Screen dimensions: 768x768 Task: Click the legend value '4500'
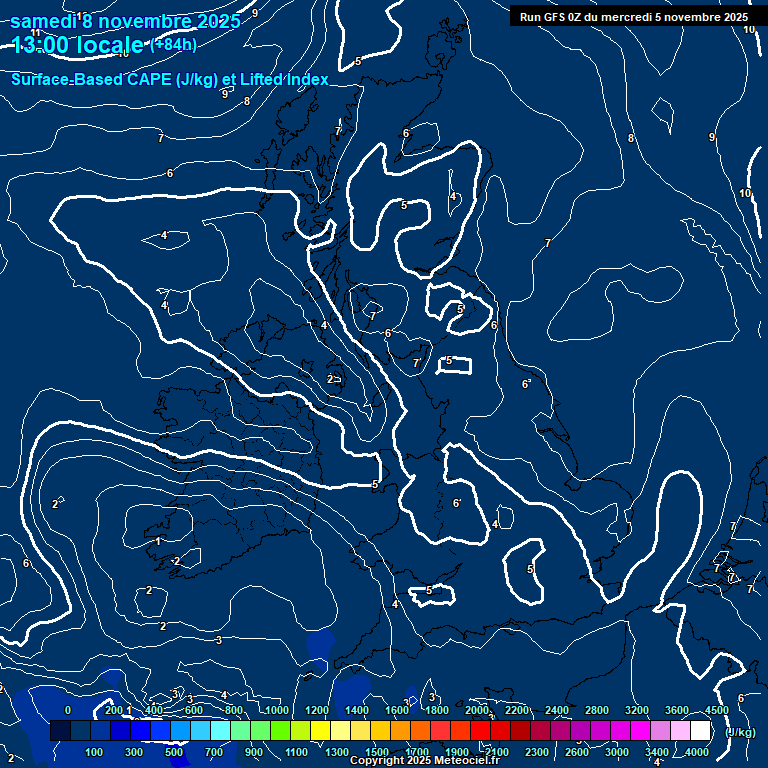717,710
